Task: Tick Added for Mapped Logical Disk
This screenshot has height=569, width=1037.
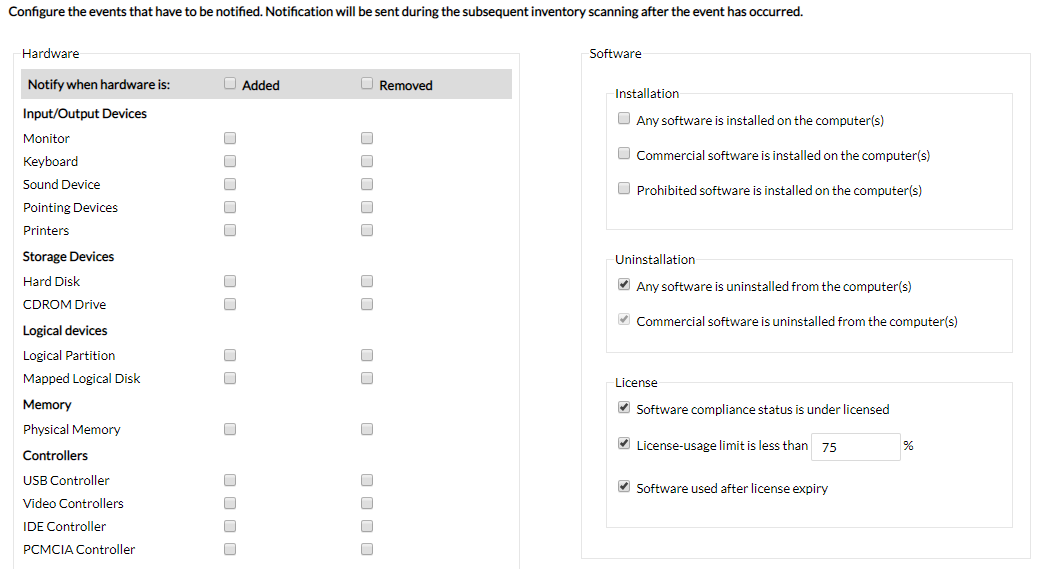Action: pos(230,378)
